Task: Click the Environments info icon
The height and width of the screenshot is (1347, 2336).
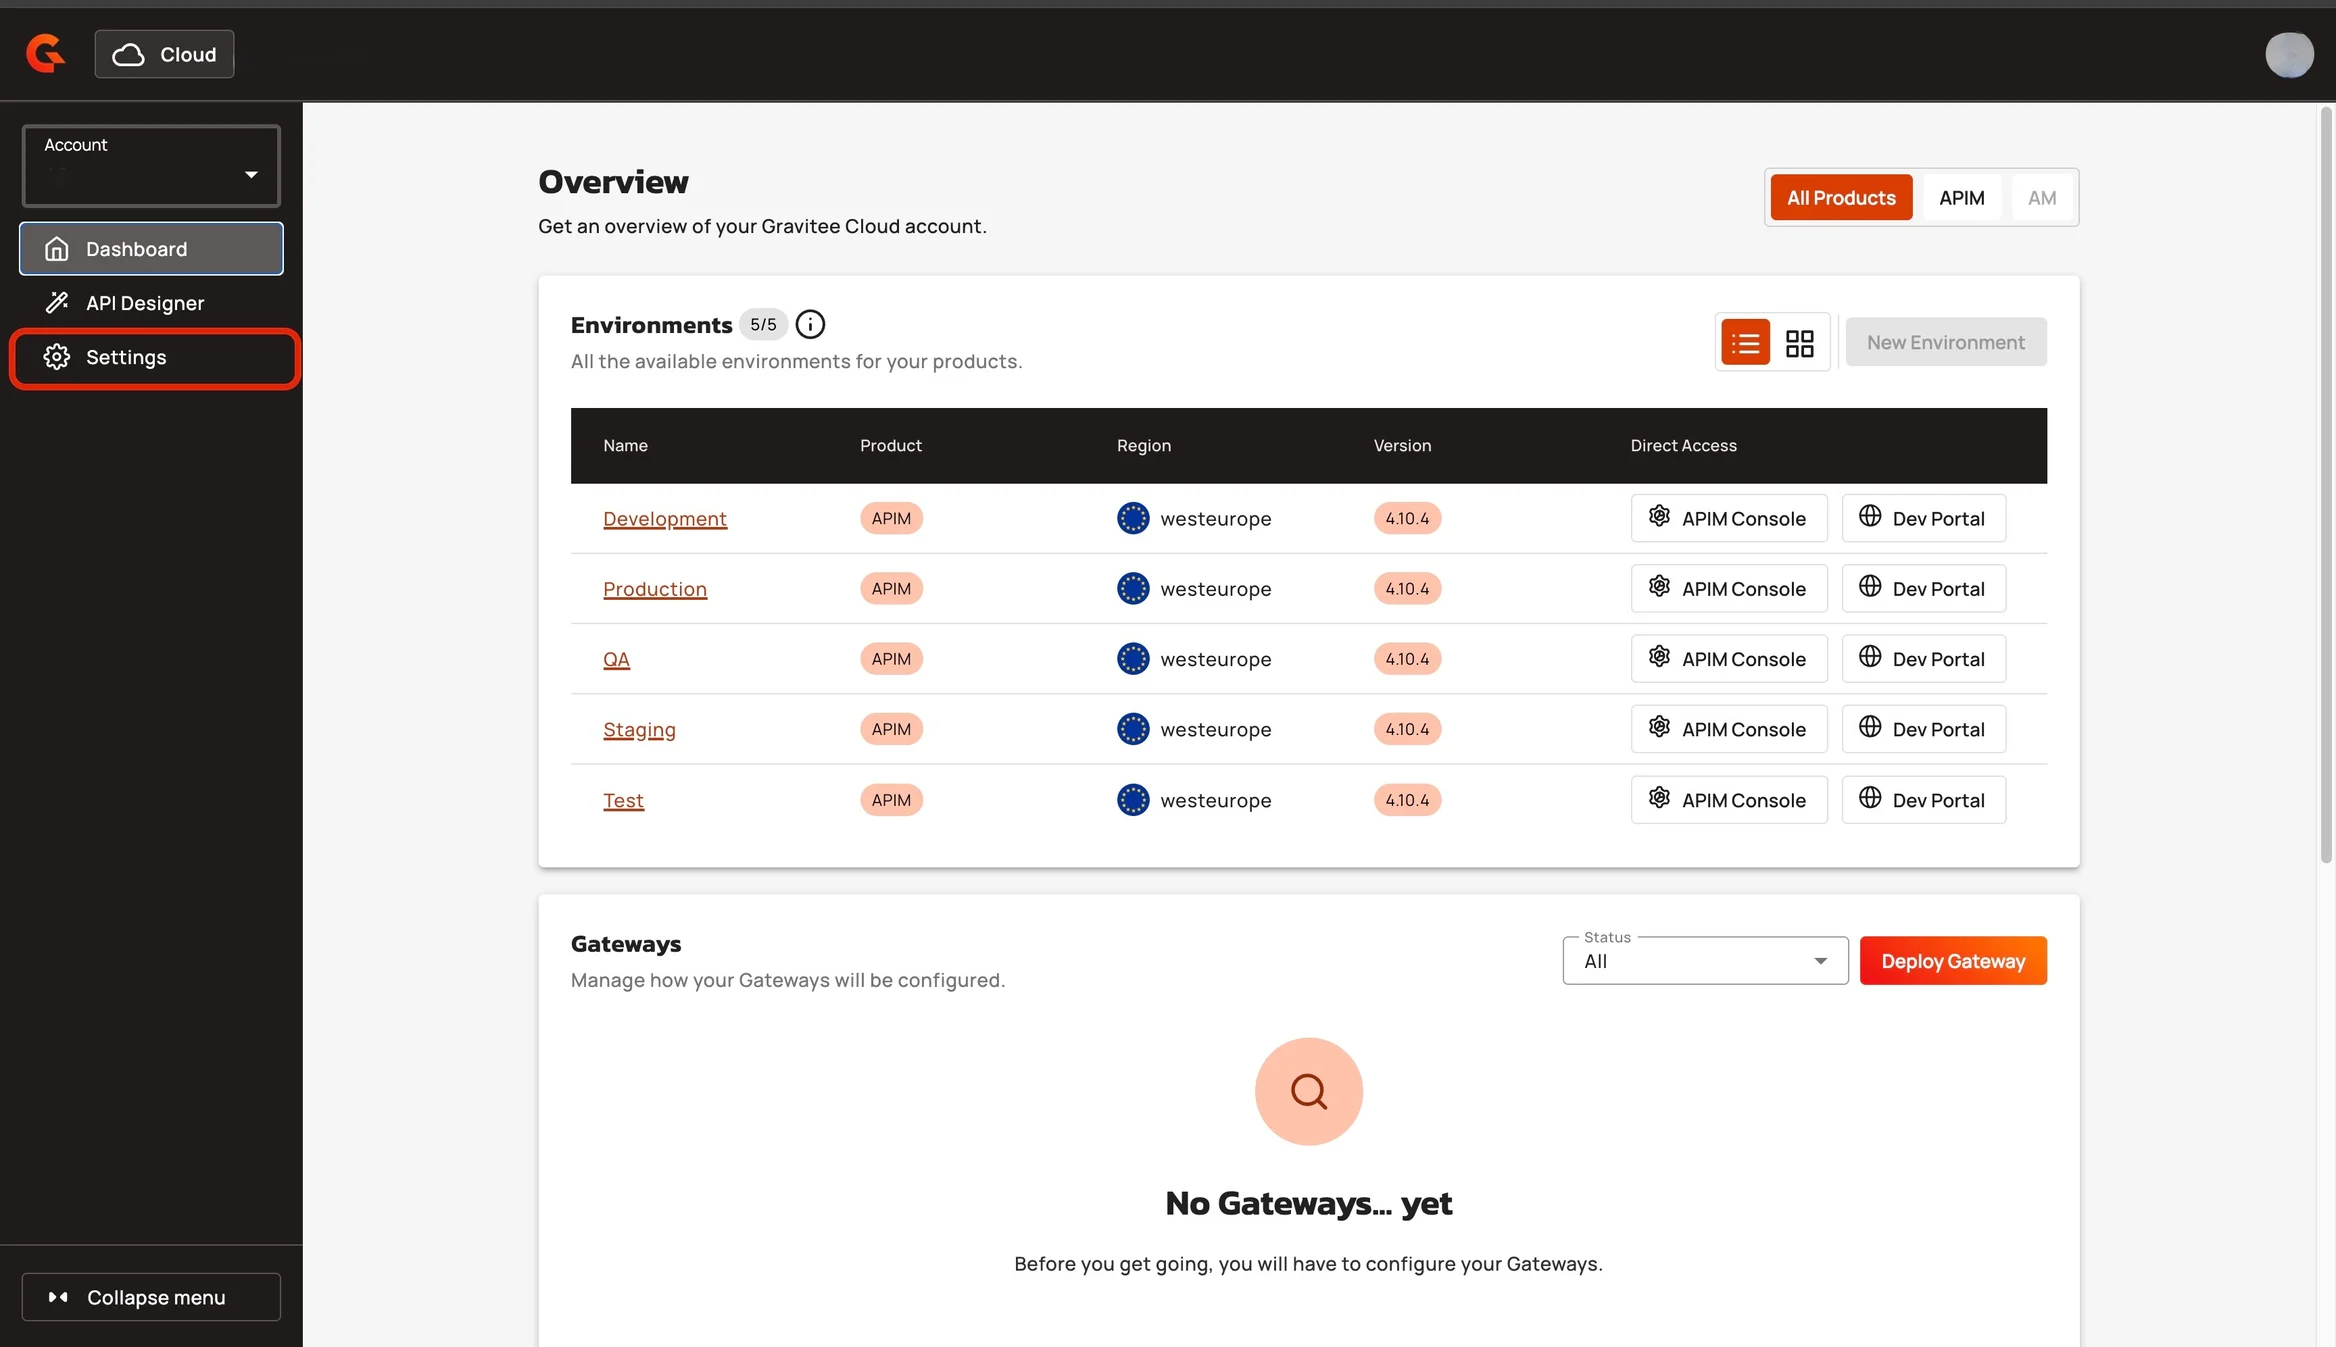Action: tap(810, 324)
